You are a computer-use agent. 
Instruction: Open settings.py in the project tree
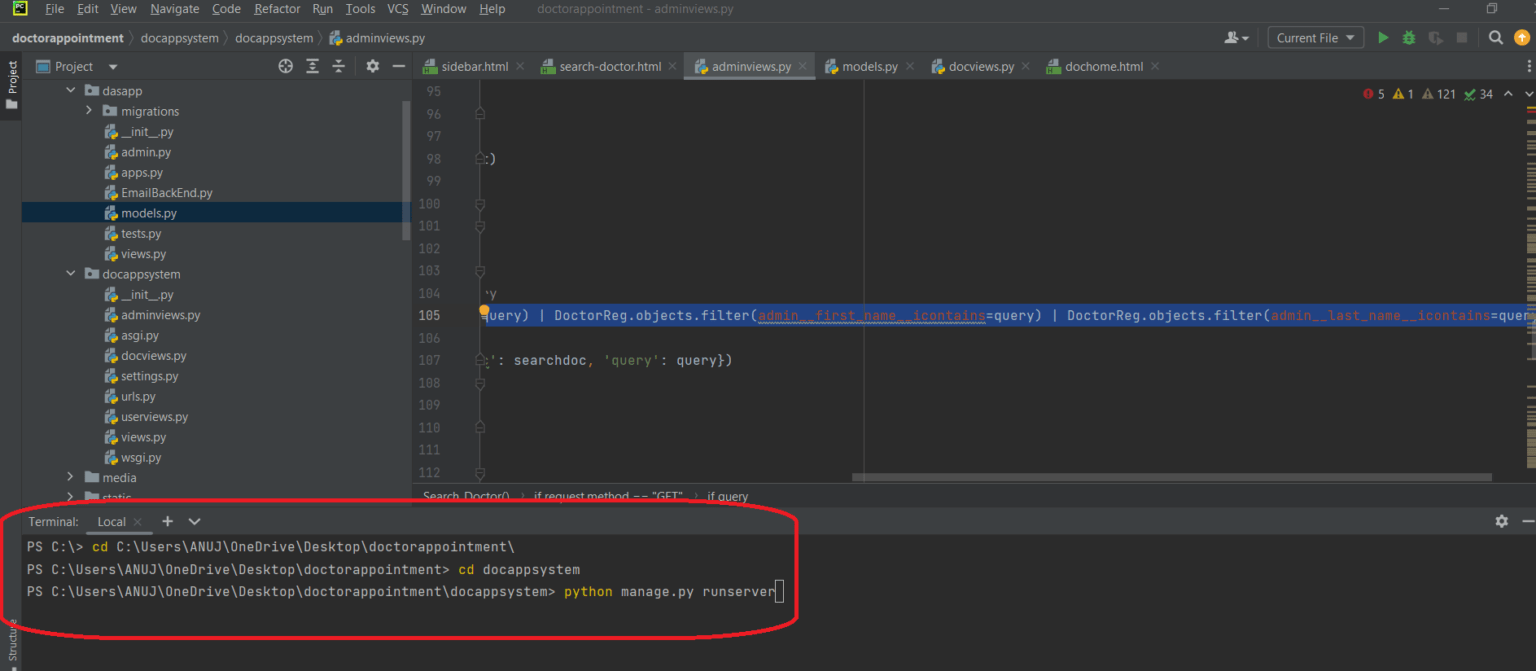pyautogui.click(x=149, y=376)
